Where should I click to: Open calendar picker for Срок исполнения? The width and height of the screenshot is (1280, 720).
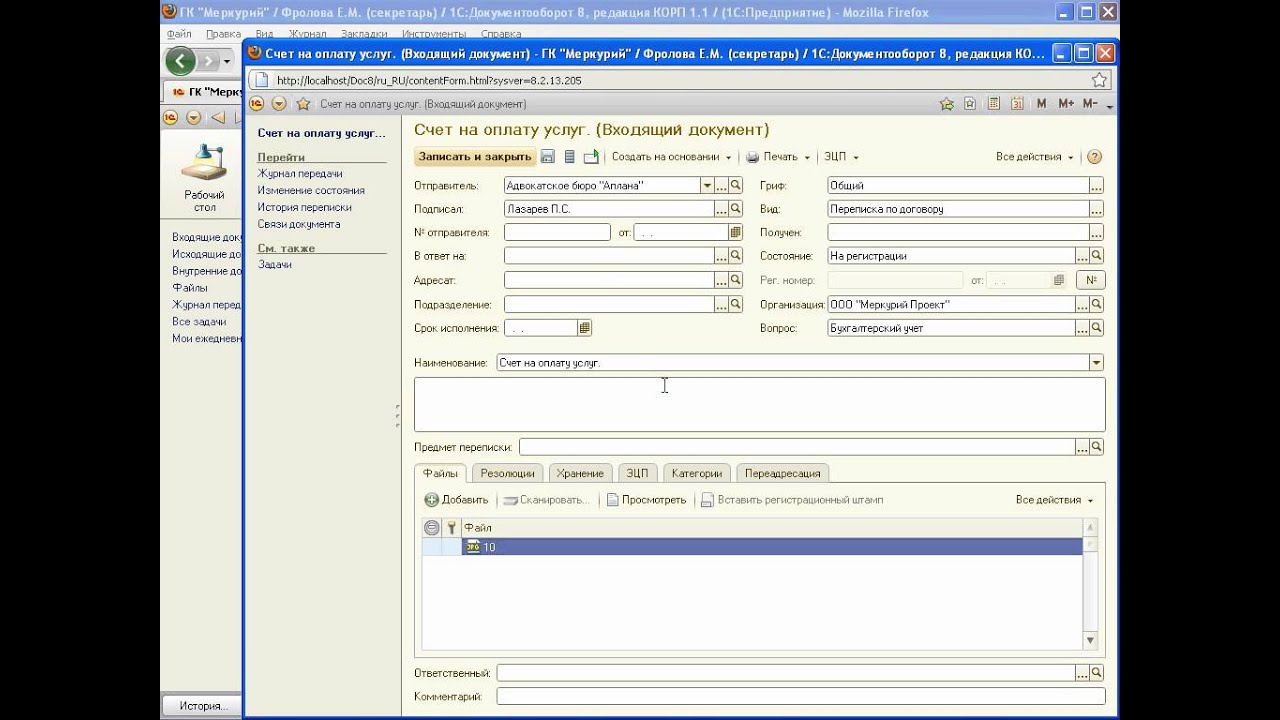pyautogui.click(x=585, y=328)
